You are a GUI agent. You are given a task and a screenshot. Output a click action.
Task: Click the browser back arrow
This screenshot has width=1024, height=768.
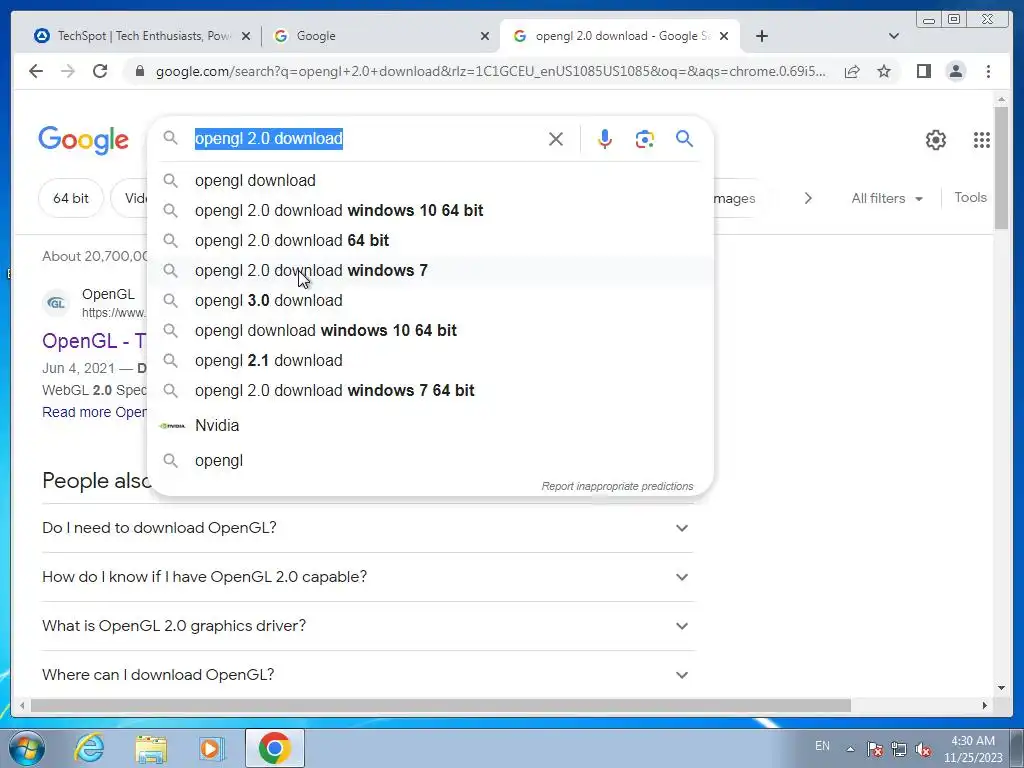(36, 71)
